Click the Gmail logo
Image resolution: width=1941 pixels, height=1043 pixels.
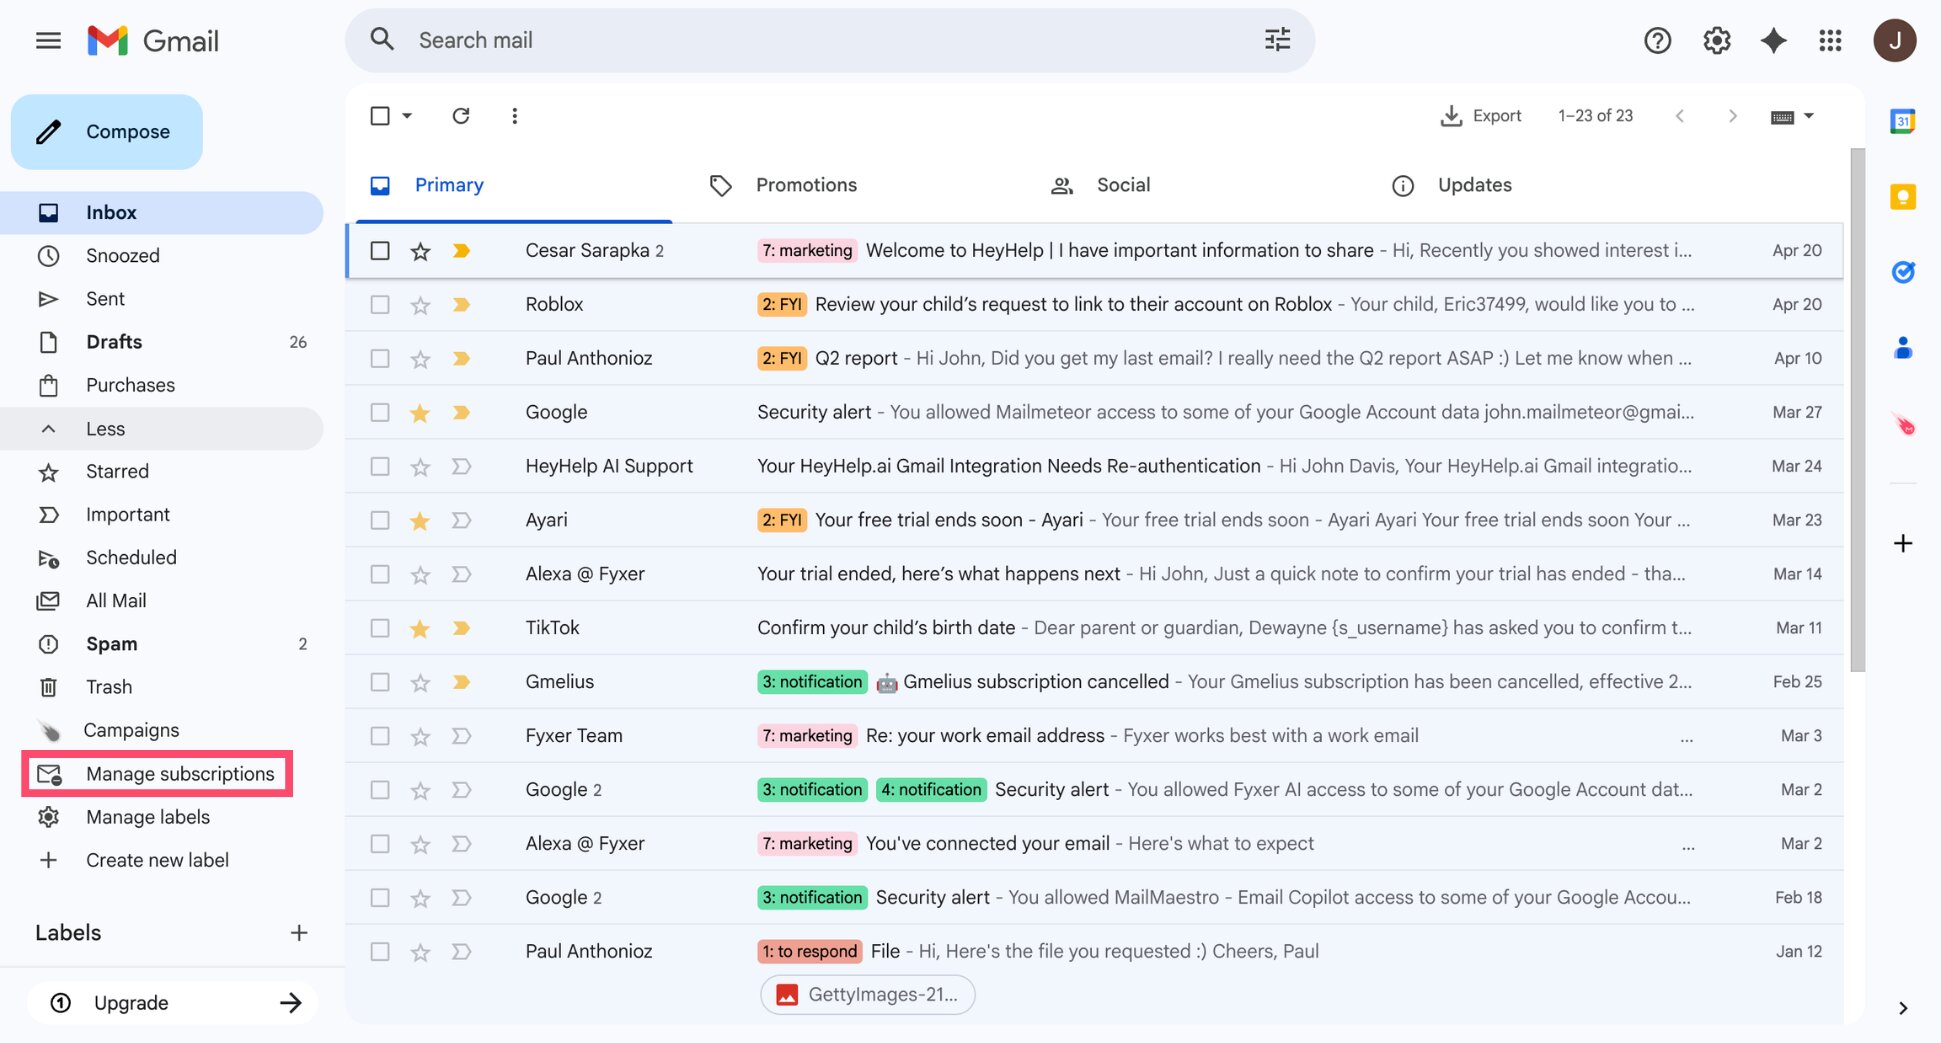coord(153,41)
